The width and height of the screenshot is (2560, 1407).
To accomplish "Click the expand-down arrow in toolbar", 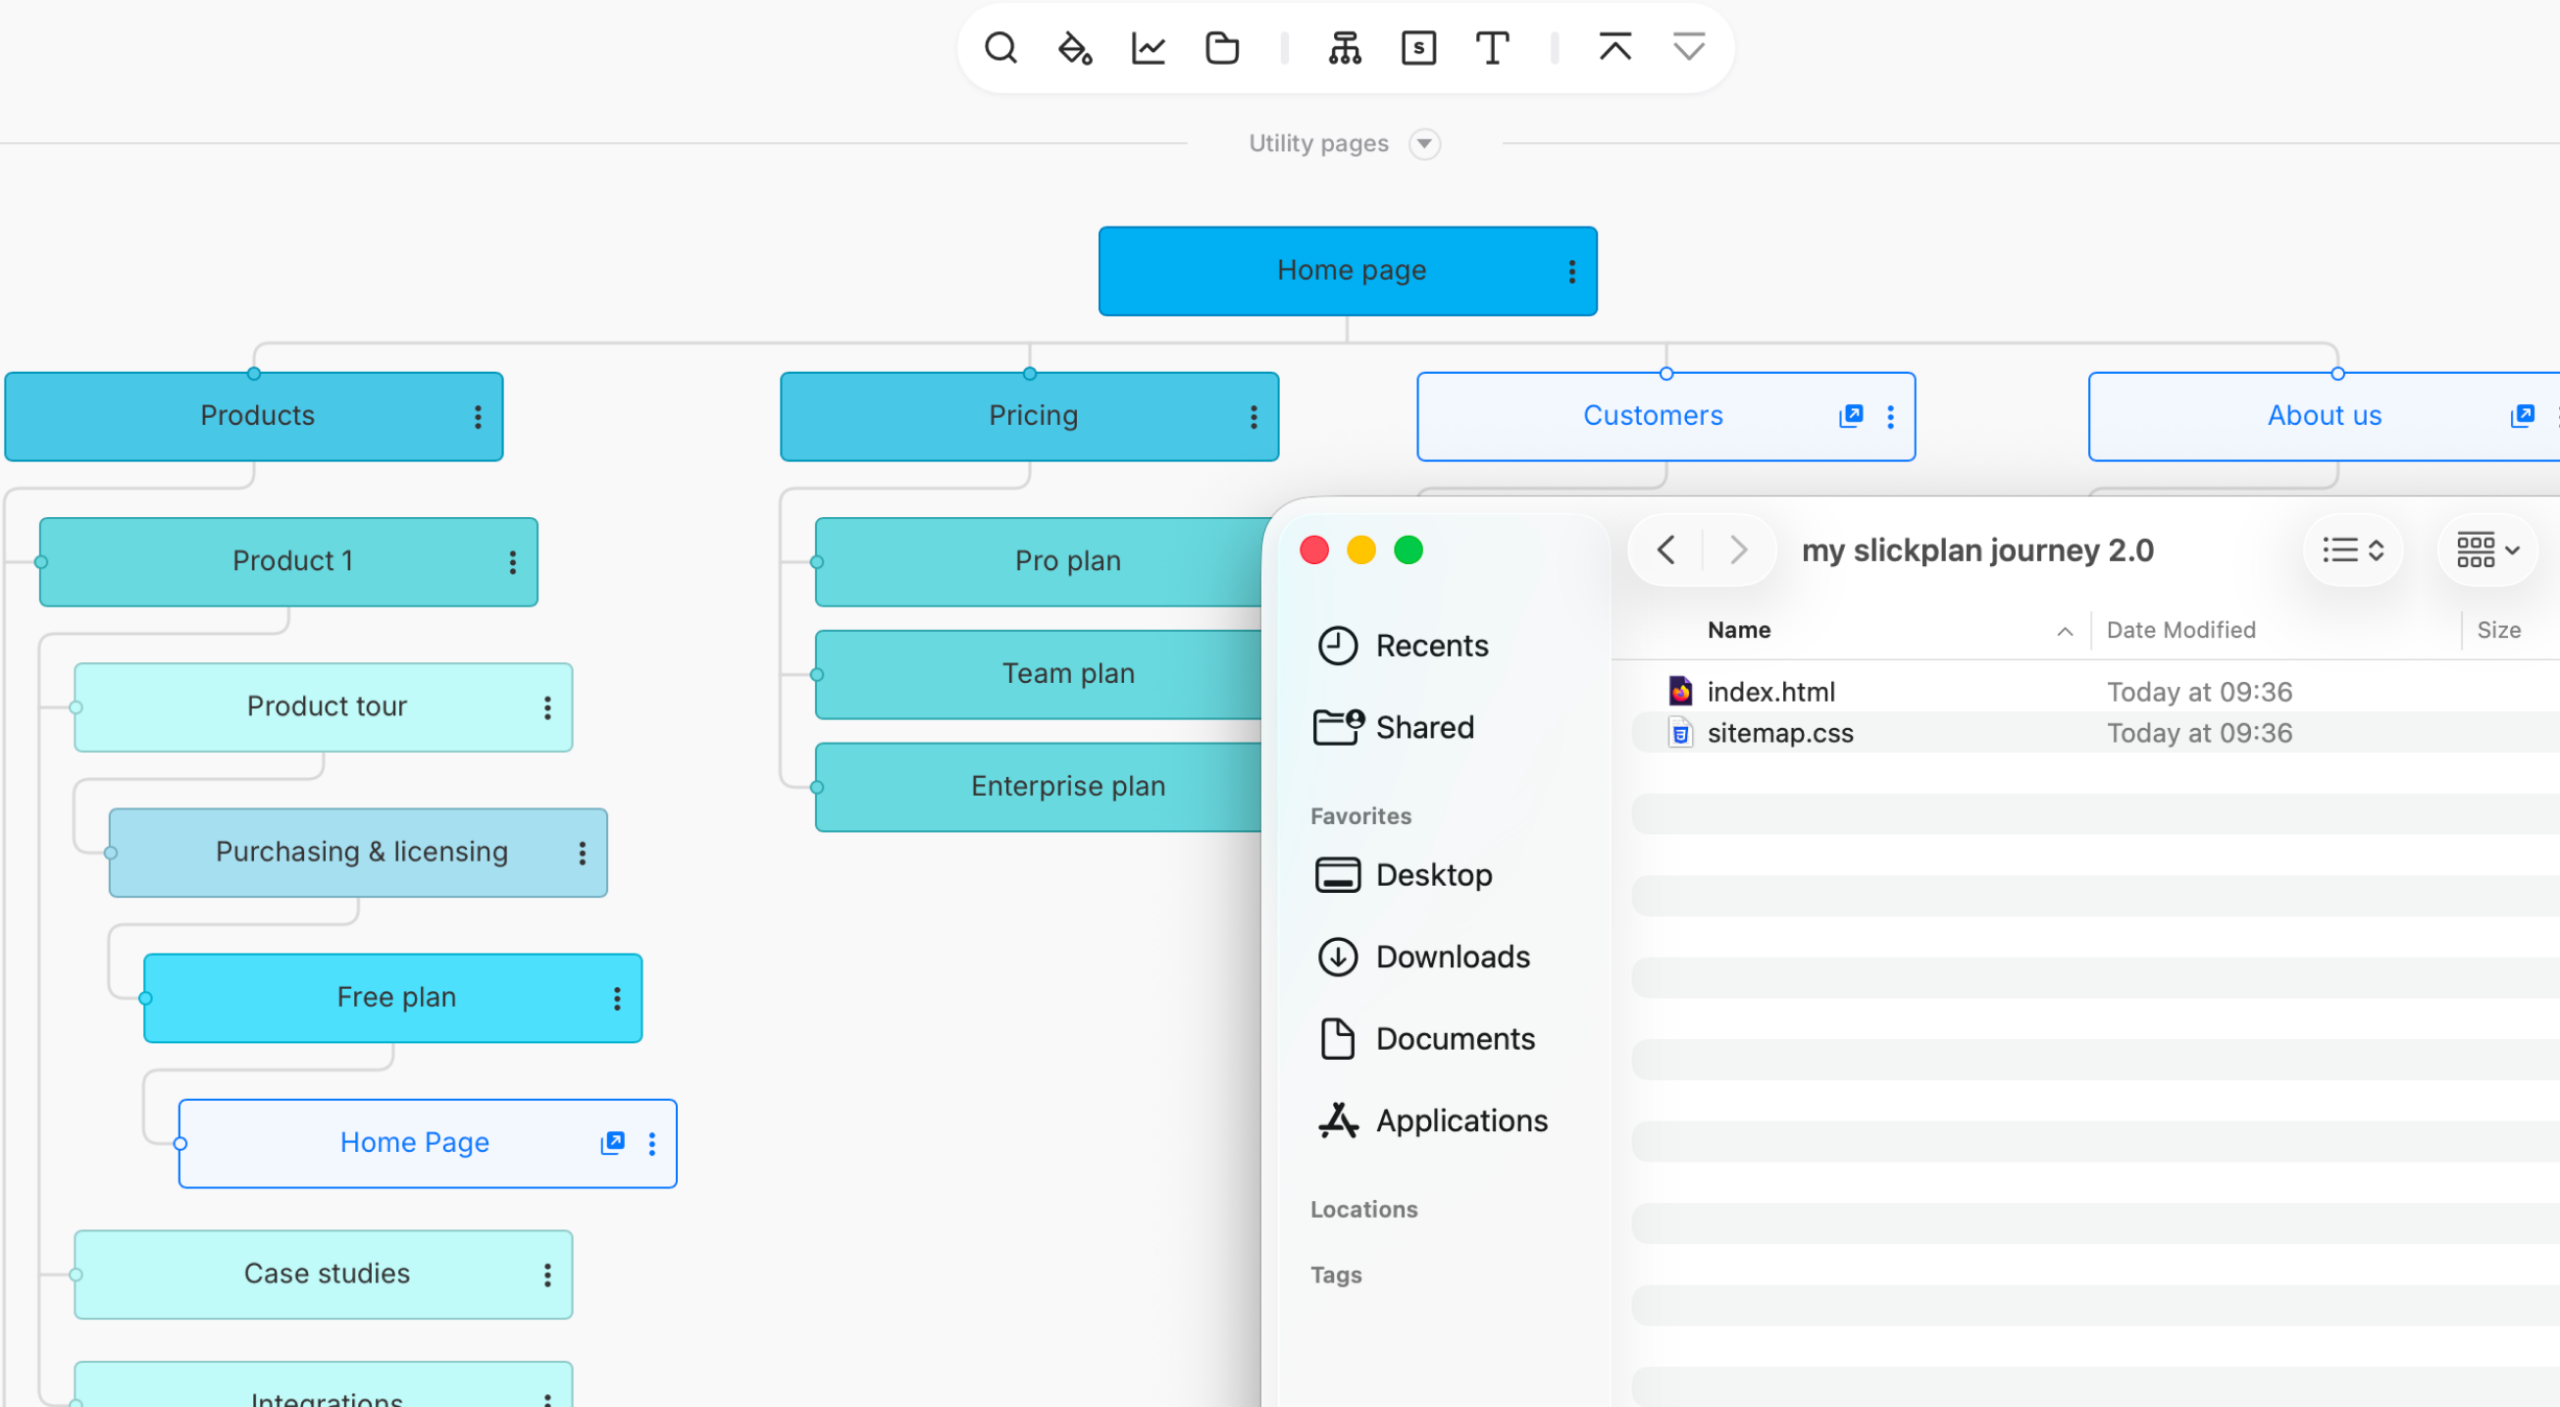I will 1689,47.
